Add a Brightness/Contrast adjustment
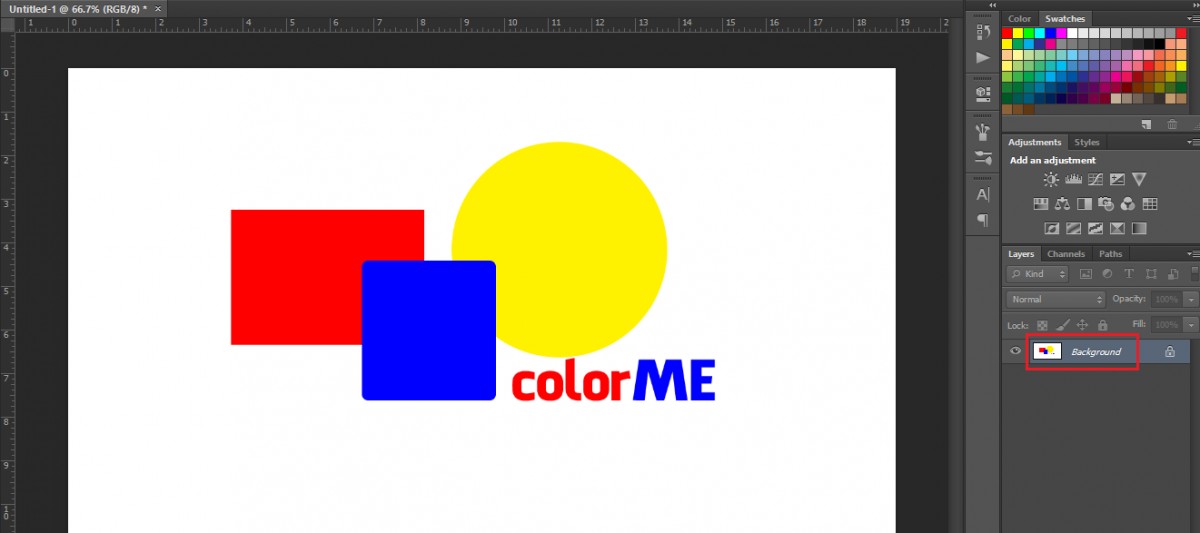This screenshot has height=533, width=1200. [1051, 179]
